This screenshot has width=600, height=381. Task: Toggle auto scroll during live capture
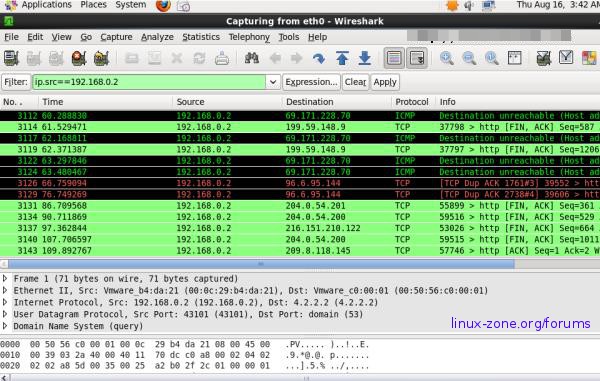click(x=417, y=59)
